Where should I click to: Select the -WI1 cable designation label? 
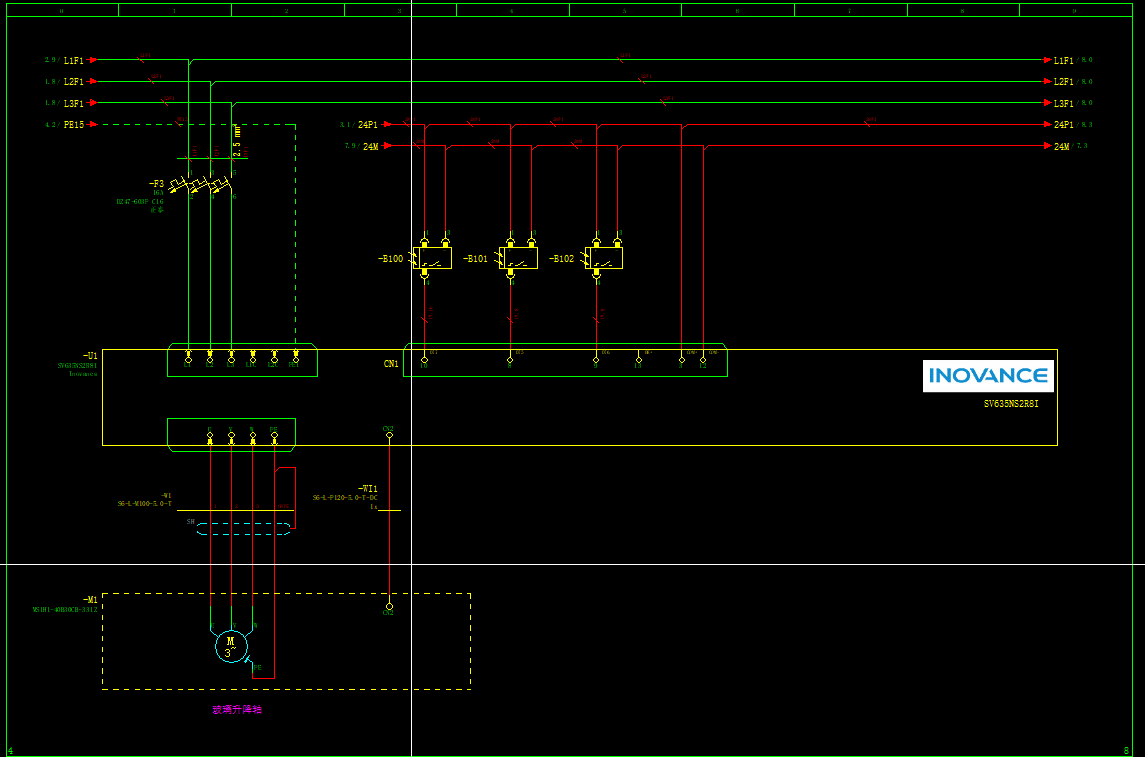pyautogui.click(x=367, y=489)
